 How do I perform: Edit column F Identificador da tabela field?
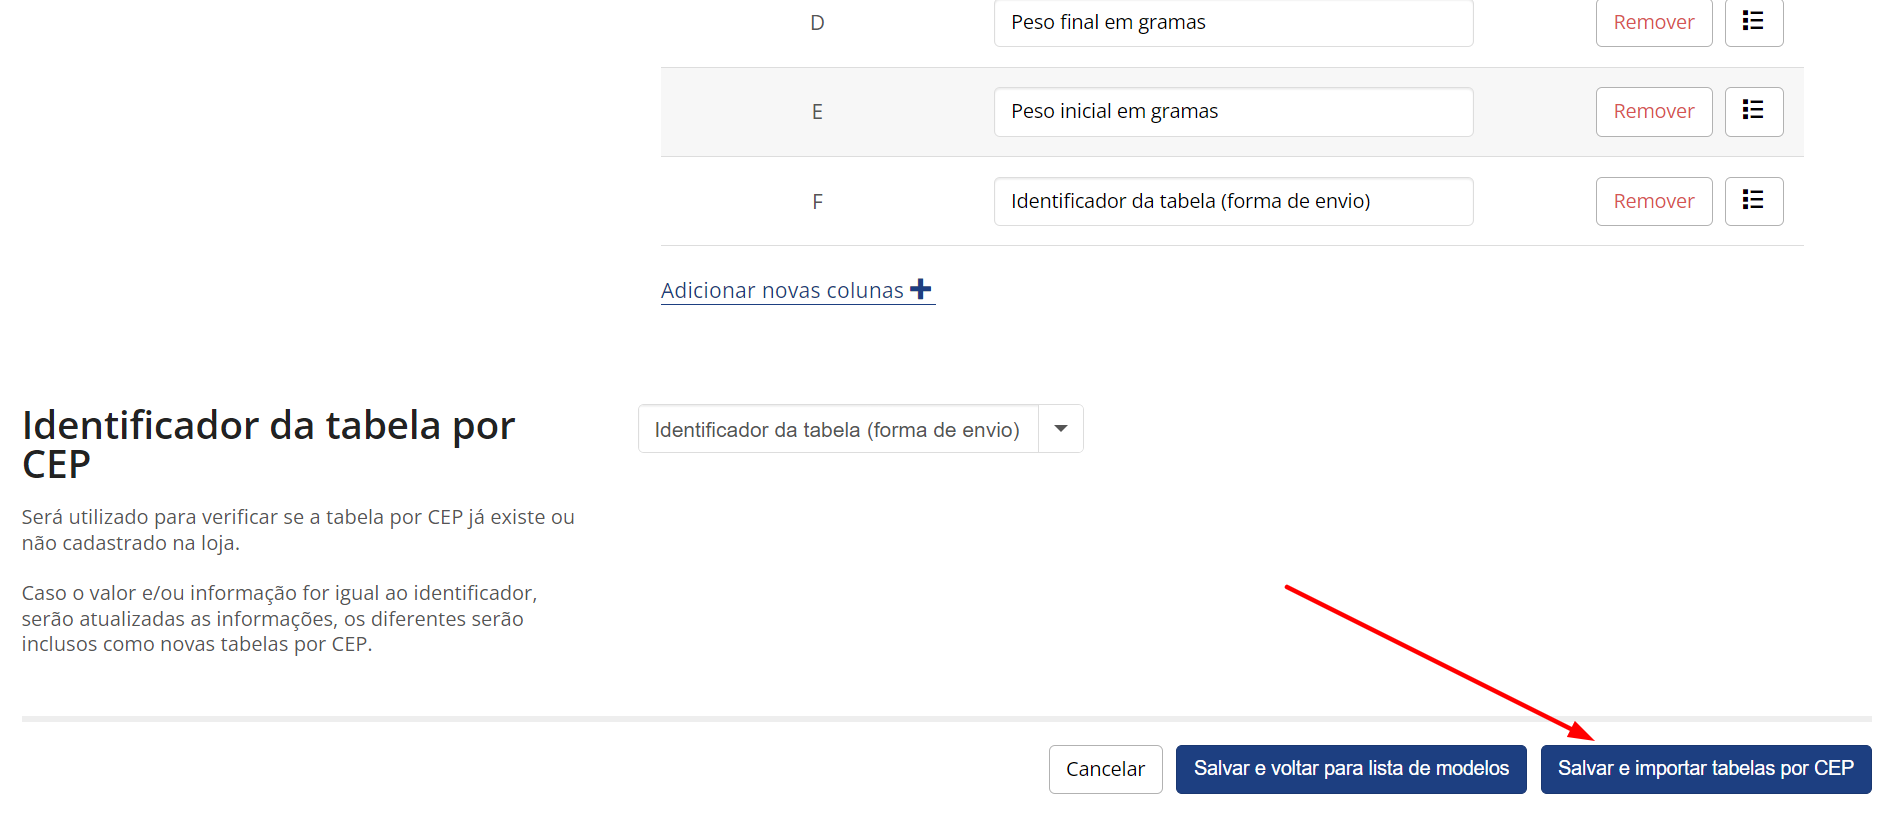coord(1233,201)
